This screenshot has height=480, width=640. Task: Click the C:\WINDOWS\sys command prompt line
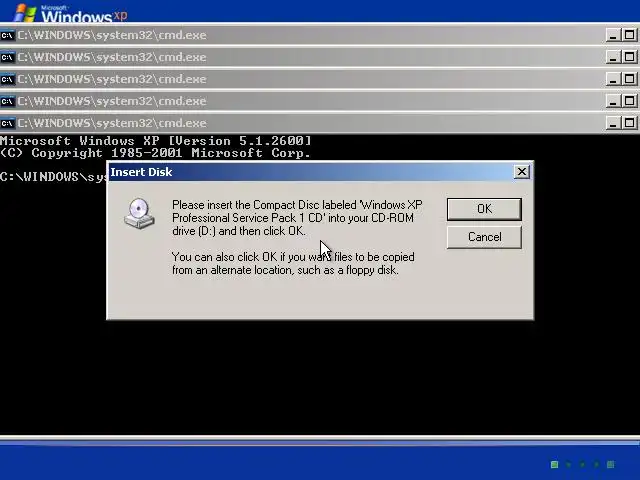click(53, 177)
